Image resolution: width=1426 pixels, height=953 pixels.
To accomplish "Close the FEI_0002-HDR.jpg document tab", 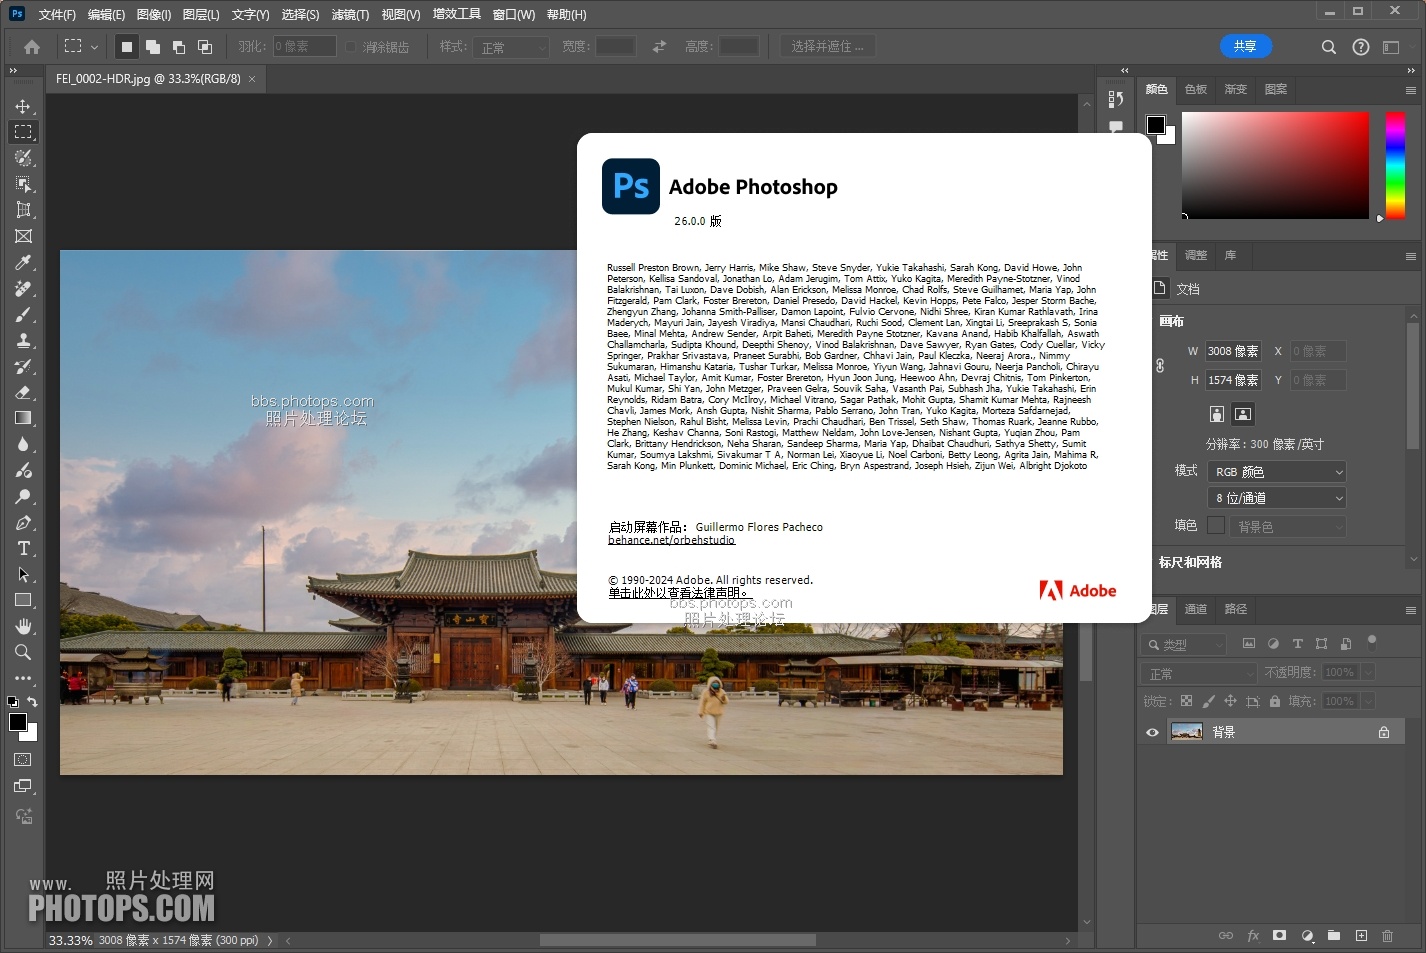I will click(252, 79).
